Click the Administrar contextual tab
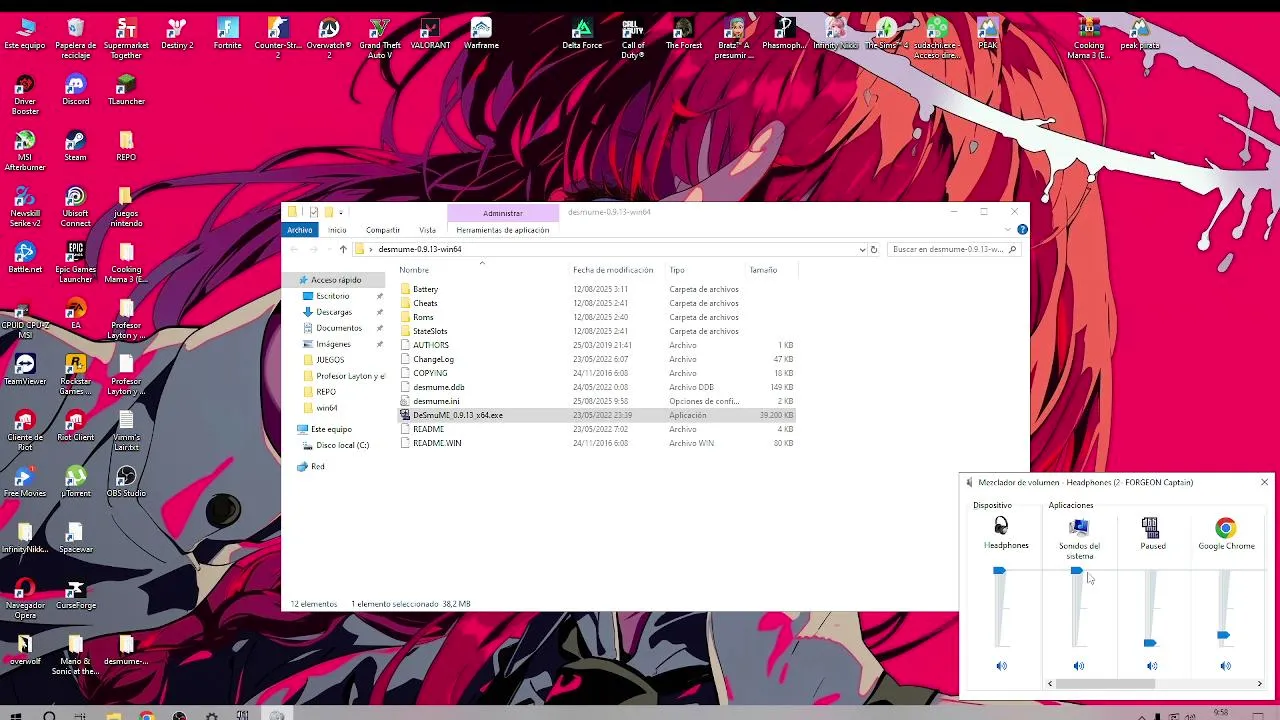Screen dimensions: 1280x720 (503, 213)
